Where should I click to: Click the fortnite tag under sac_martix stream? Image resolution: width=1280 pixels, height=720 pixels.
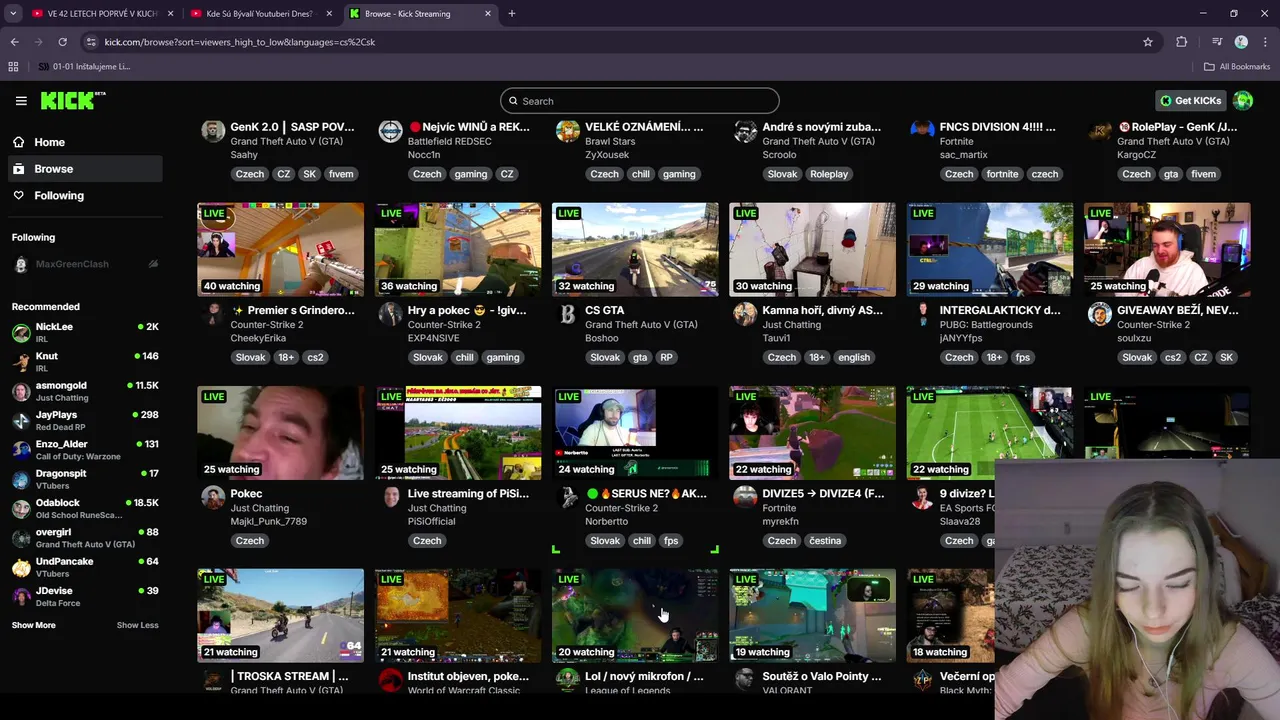point(1002,174)
